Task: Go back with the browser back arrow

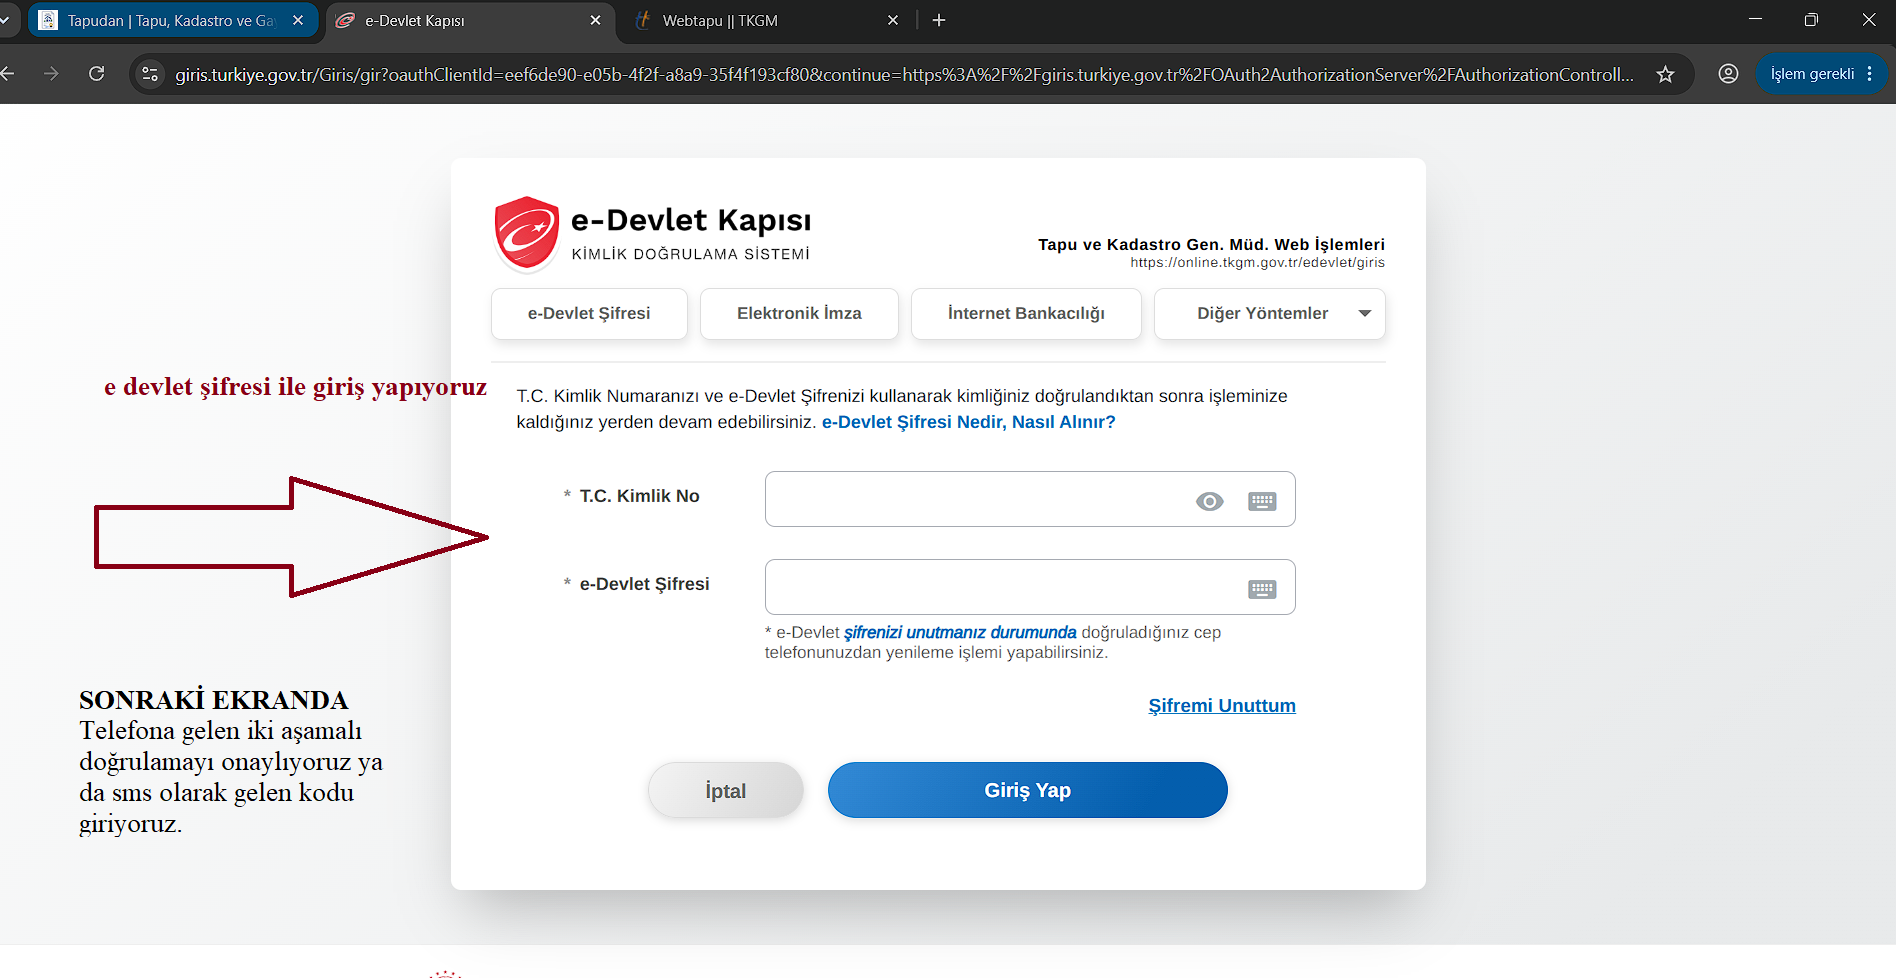Action: click(8, 74)
